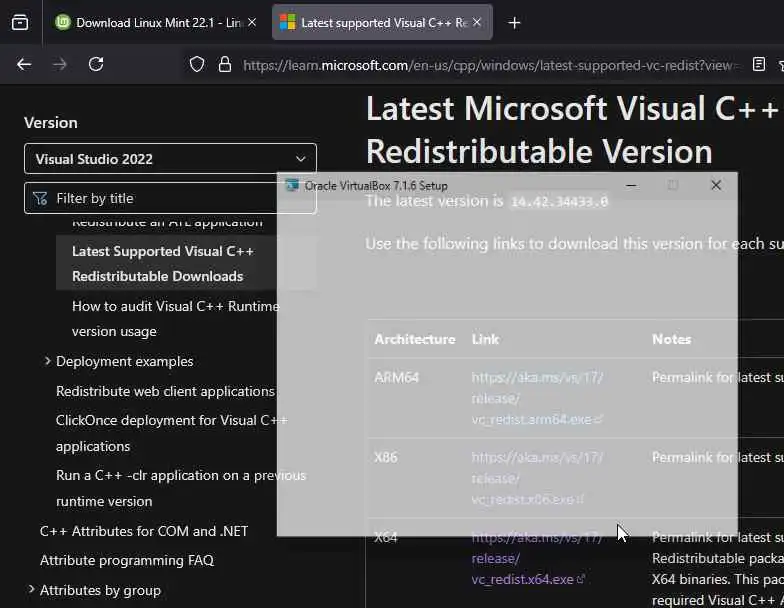The image size is (784, 608).
Task: Close the Download Linux Mint tab
Action: (250, 22)
